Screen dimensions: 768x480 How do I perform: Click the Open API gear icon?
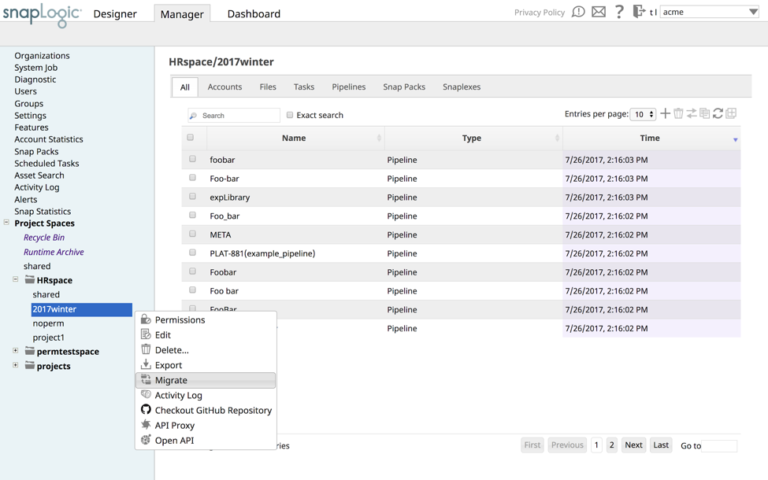tap(145, 440)
